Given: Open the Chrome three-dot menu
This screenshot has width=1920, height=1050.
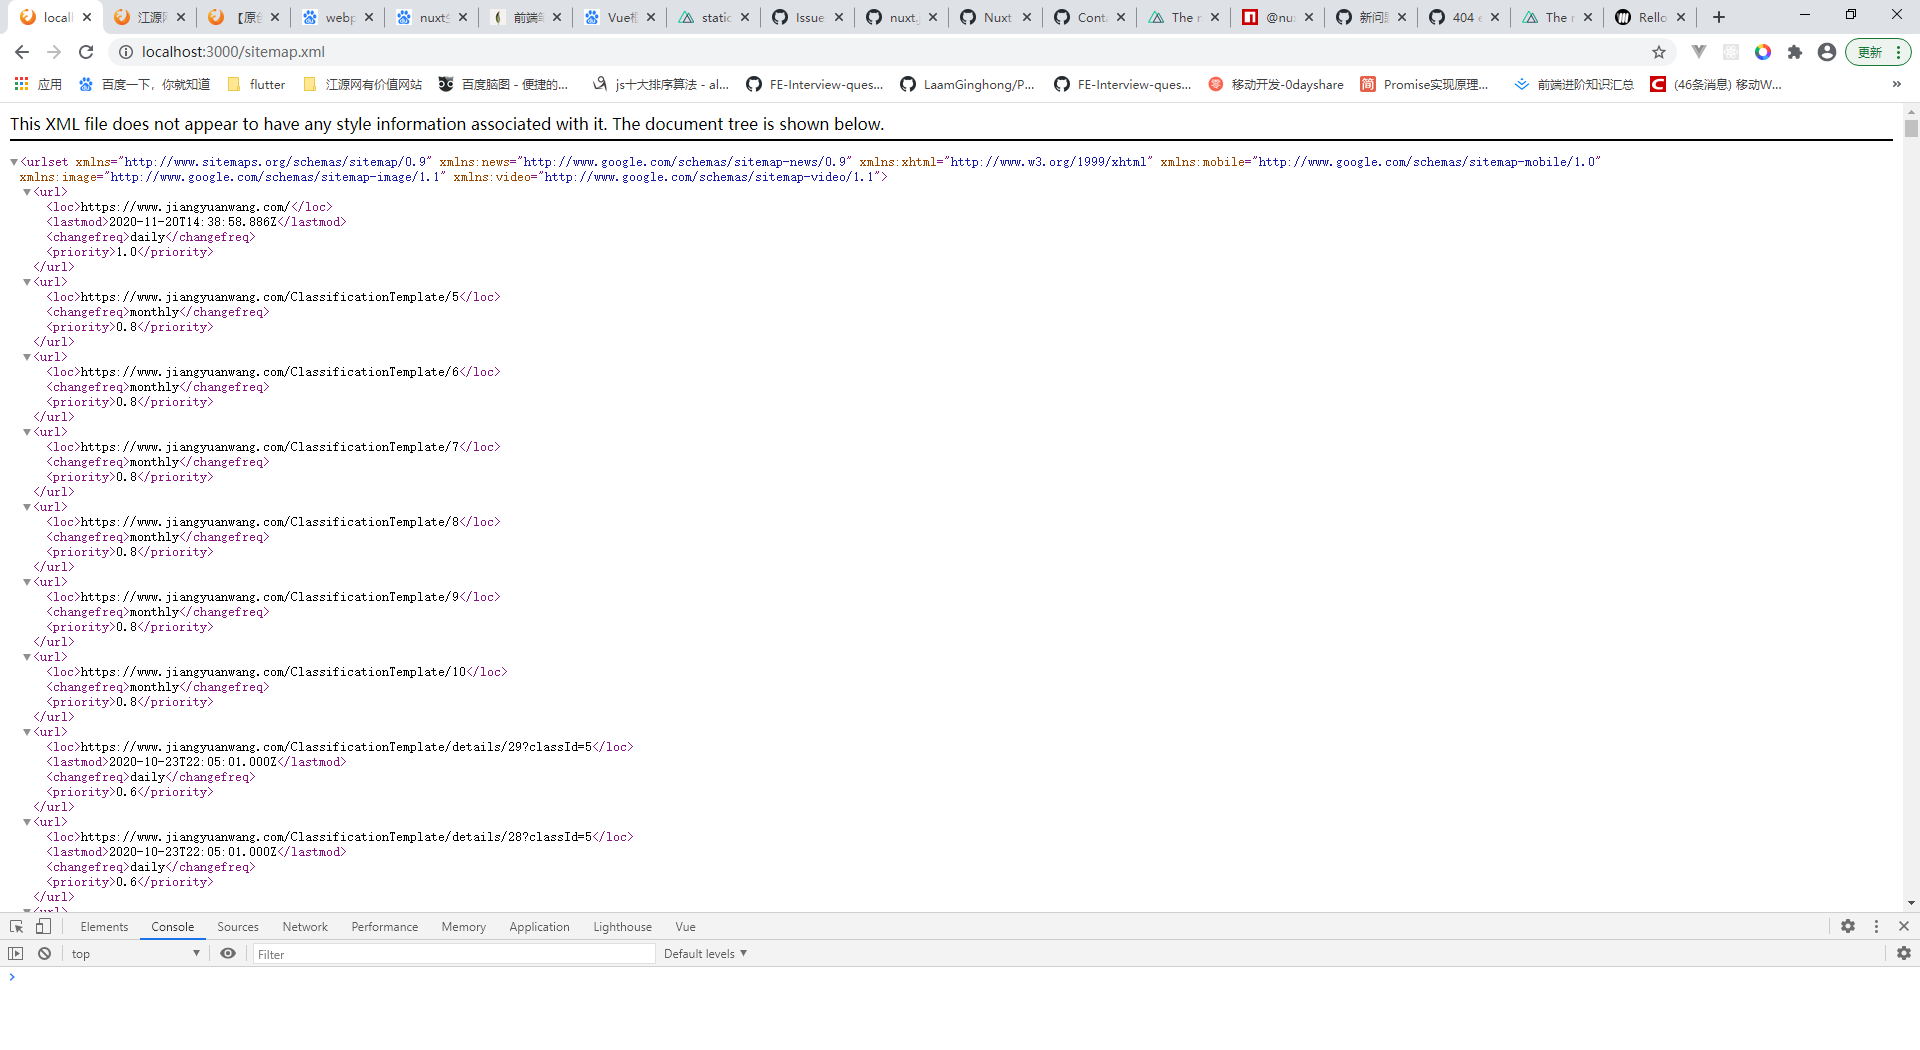Looking at the screenshot, I should coord(1897,52).
